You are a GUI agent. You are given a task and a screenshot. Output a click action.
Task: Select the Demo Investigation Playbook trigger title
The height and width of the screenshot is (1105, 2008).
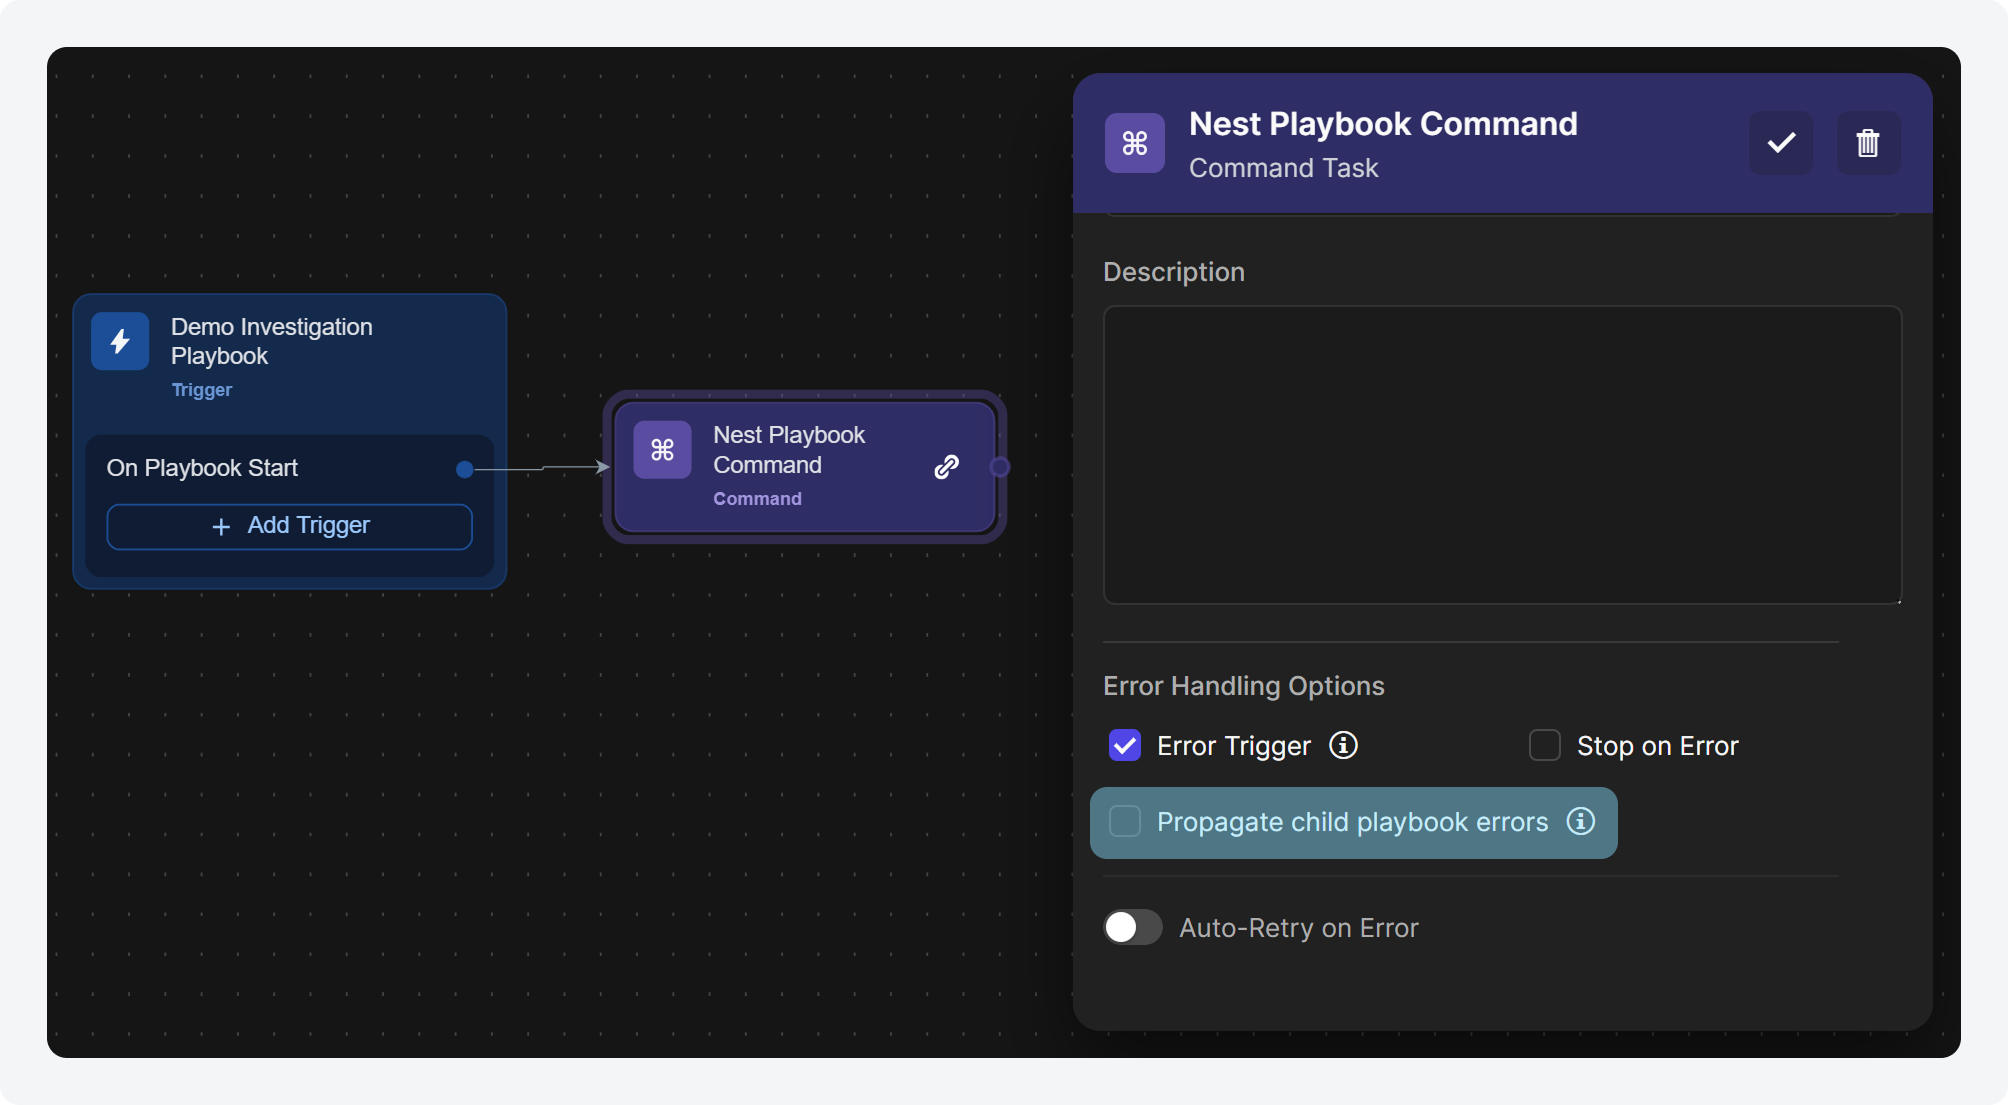(x=272, y=342)
